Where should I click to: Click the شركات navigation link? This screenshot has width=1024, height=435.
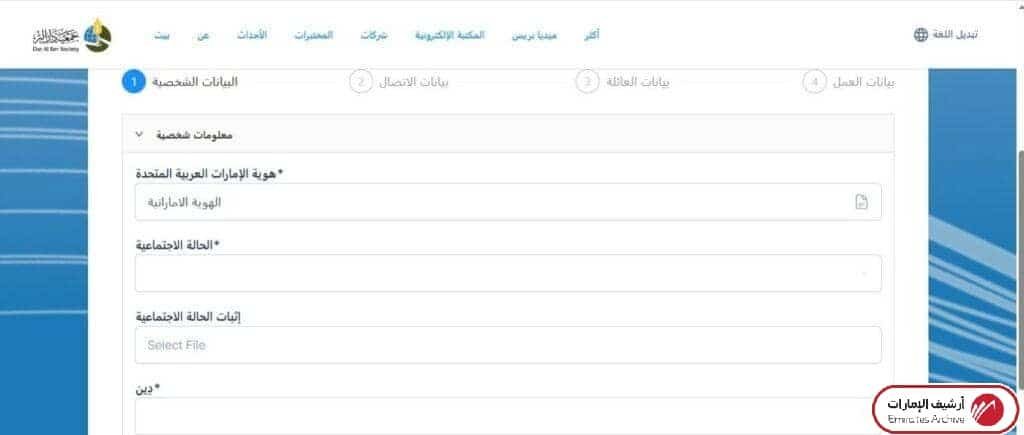tap(374, 35)
